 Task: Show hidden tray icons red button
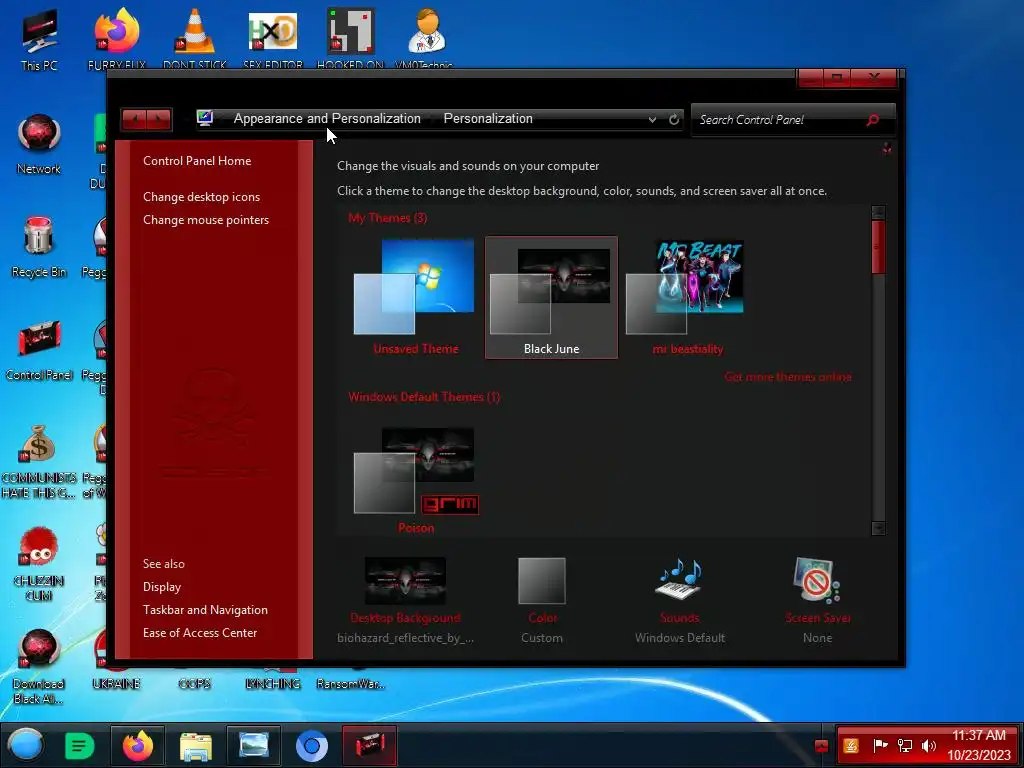[822, 746]
